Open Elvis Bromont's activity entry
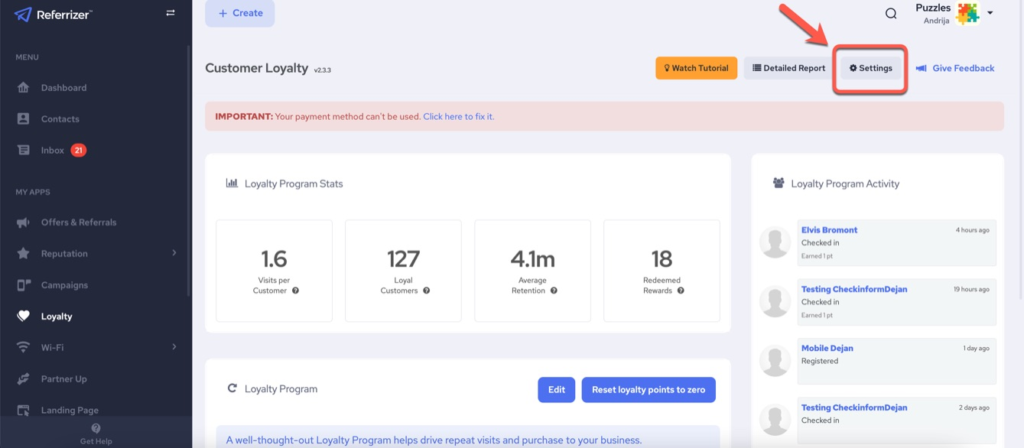Viewport: 1024px width, 448px height. tap(829, 230)
